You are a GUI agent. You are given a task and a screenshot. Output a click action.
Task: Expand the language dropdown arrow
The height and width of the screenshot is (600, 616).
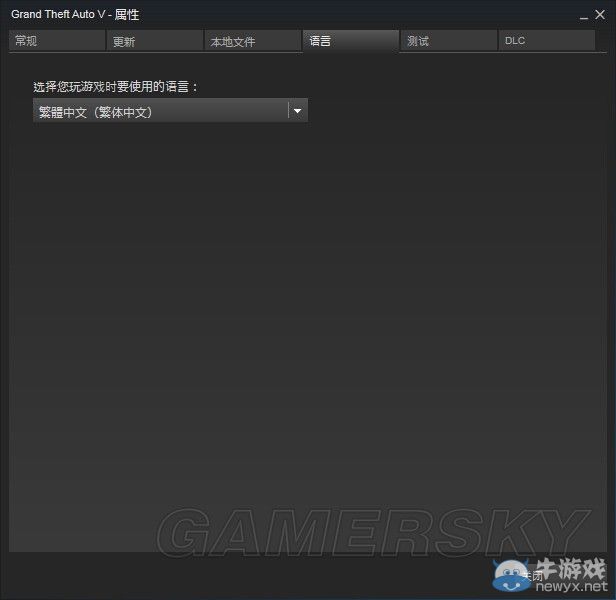click(x=298, y=111)
